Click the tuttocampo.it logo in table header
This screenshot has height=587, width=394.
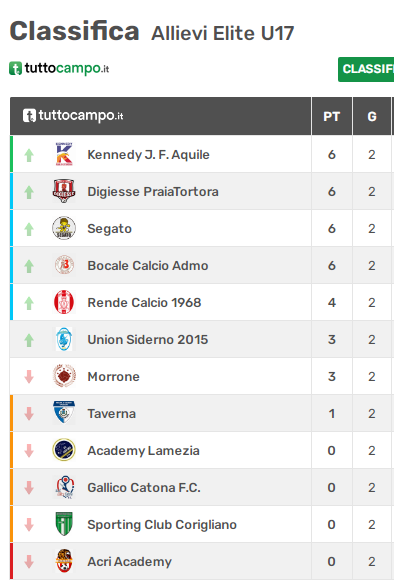[x=73, y=115]
